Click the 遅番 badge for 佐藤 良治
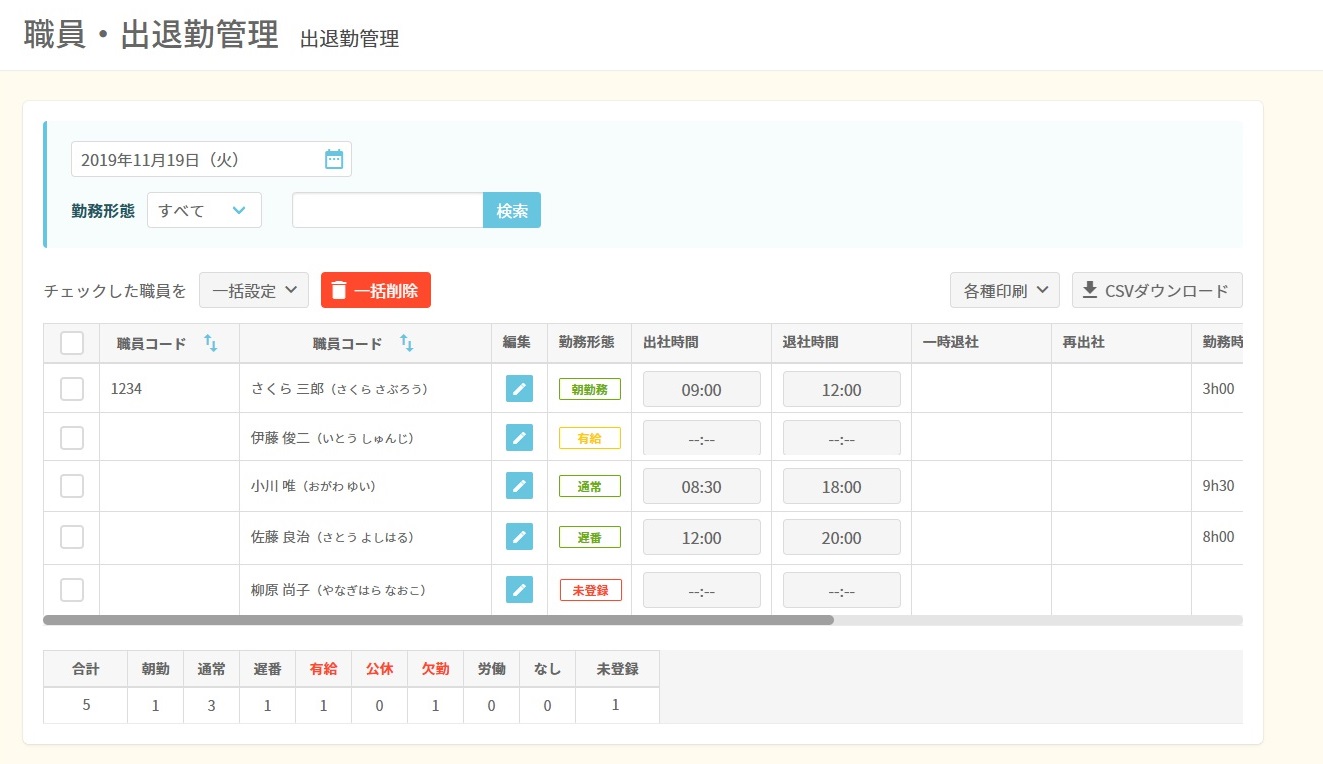The image size is (1323, 764). click(x=590, y=537)
